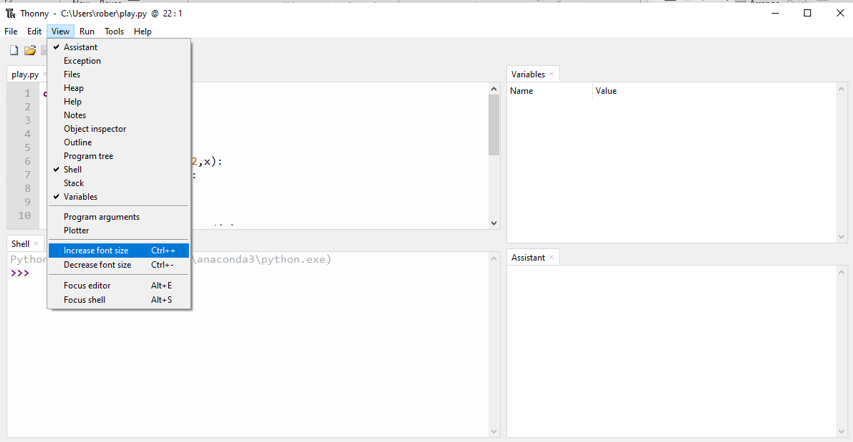This screenshot has width=853, height=442.
Task: Uncheck Variables in the View menu
Action: (80, 197)
